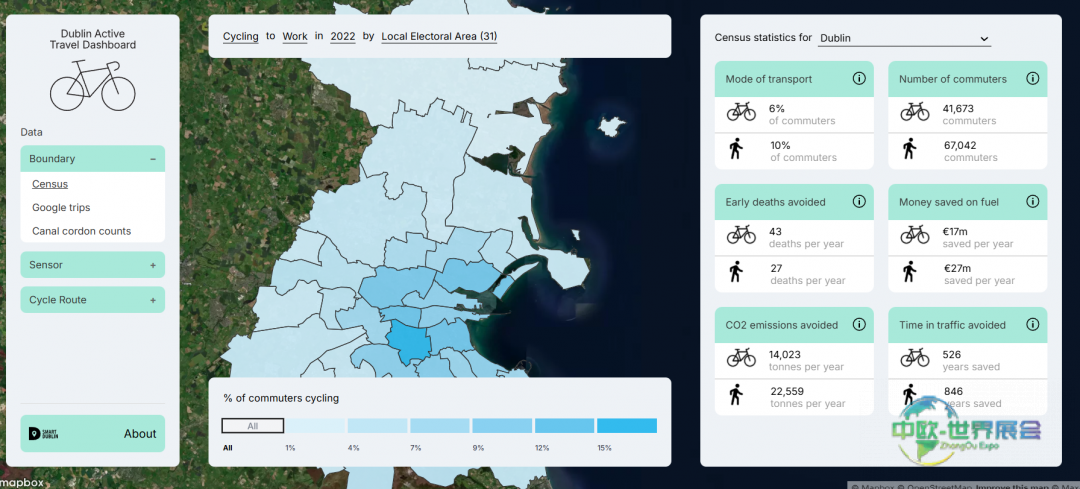Click bicycle icon beside 41,673 commuters
Screen dimensions: 1080x489
point(915,113)
